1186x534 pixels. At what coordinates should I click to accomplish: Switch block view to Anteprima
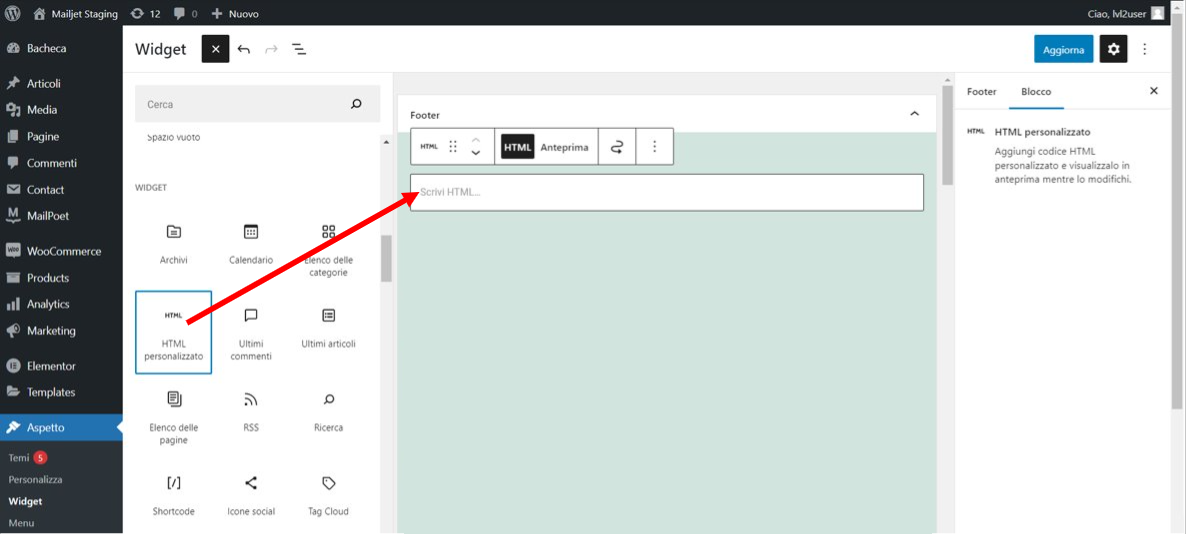(564, 147)
